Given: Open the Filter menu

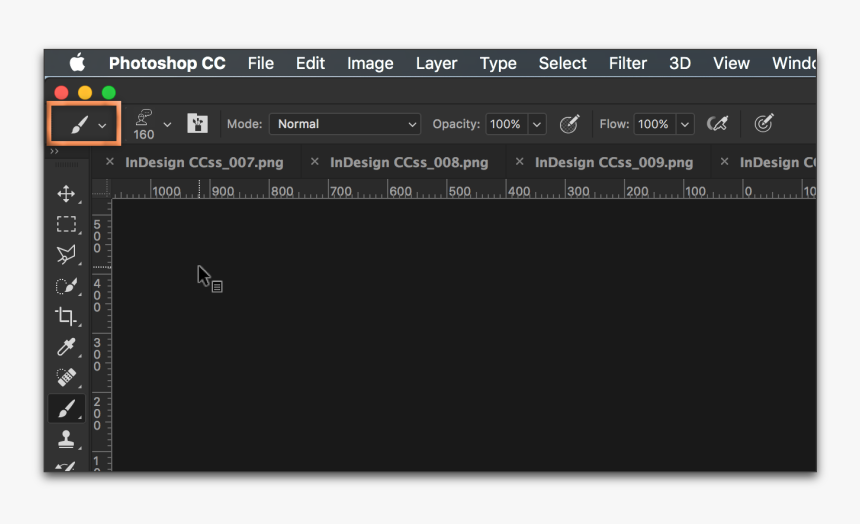Looking at the screenshot, I should (628, 63).
